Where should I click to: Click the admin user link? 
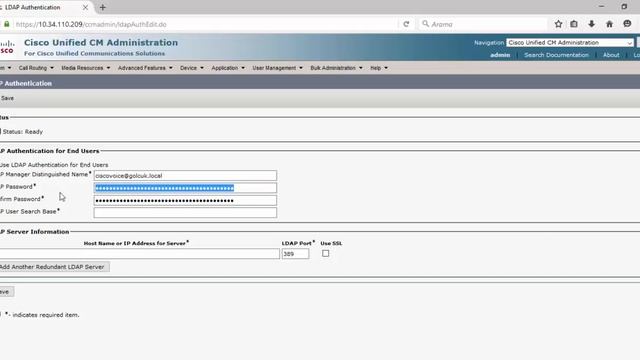(x=500, y=55)
